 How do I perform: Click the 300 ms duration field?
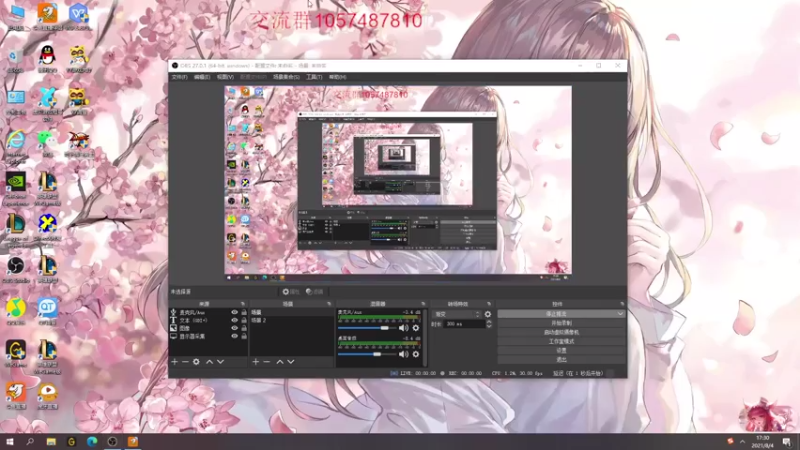(464, 324)
